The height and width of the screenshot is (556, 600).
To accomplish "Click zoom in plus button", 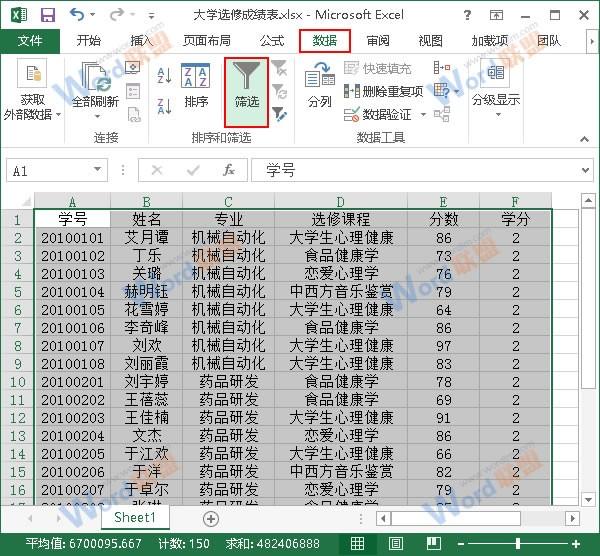I will (576, 544).
